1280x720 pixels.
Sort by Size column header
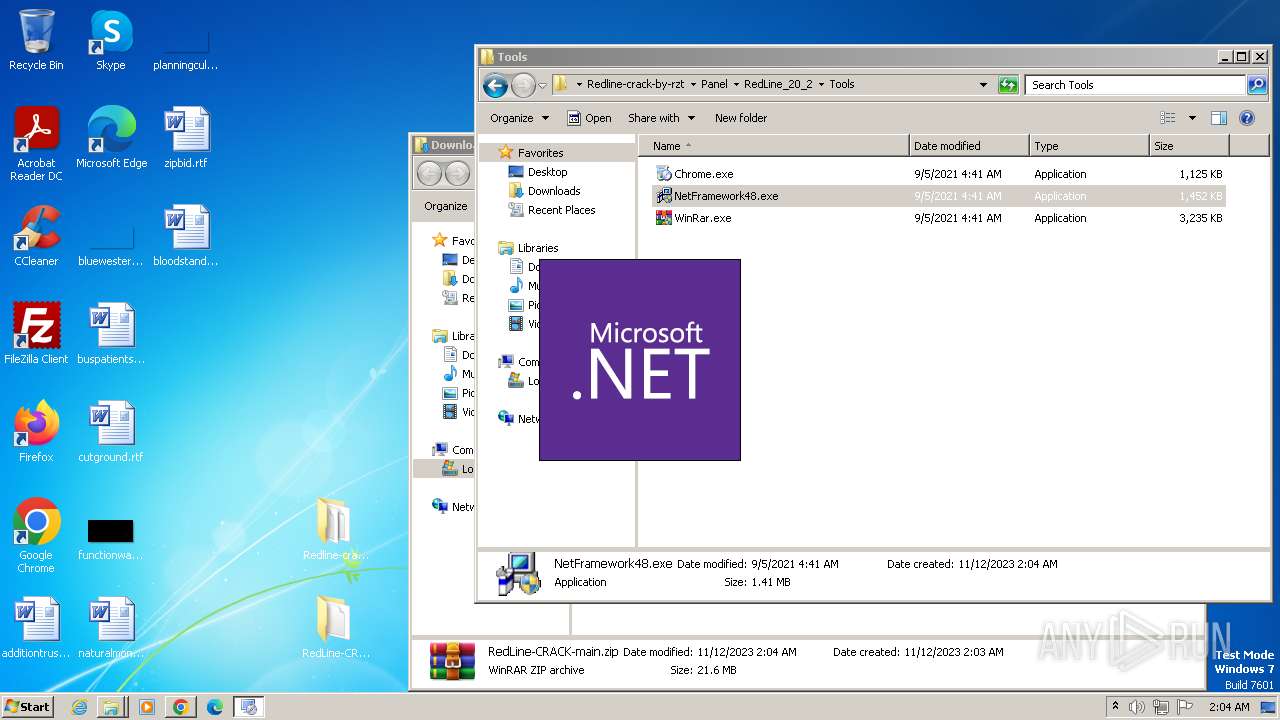pos(1189,146)
